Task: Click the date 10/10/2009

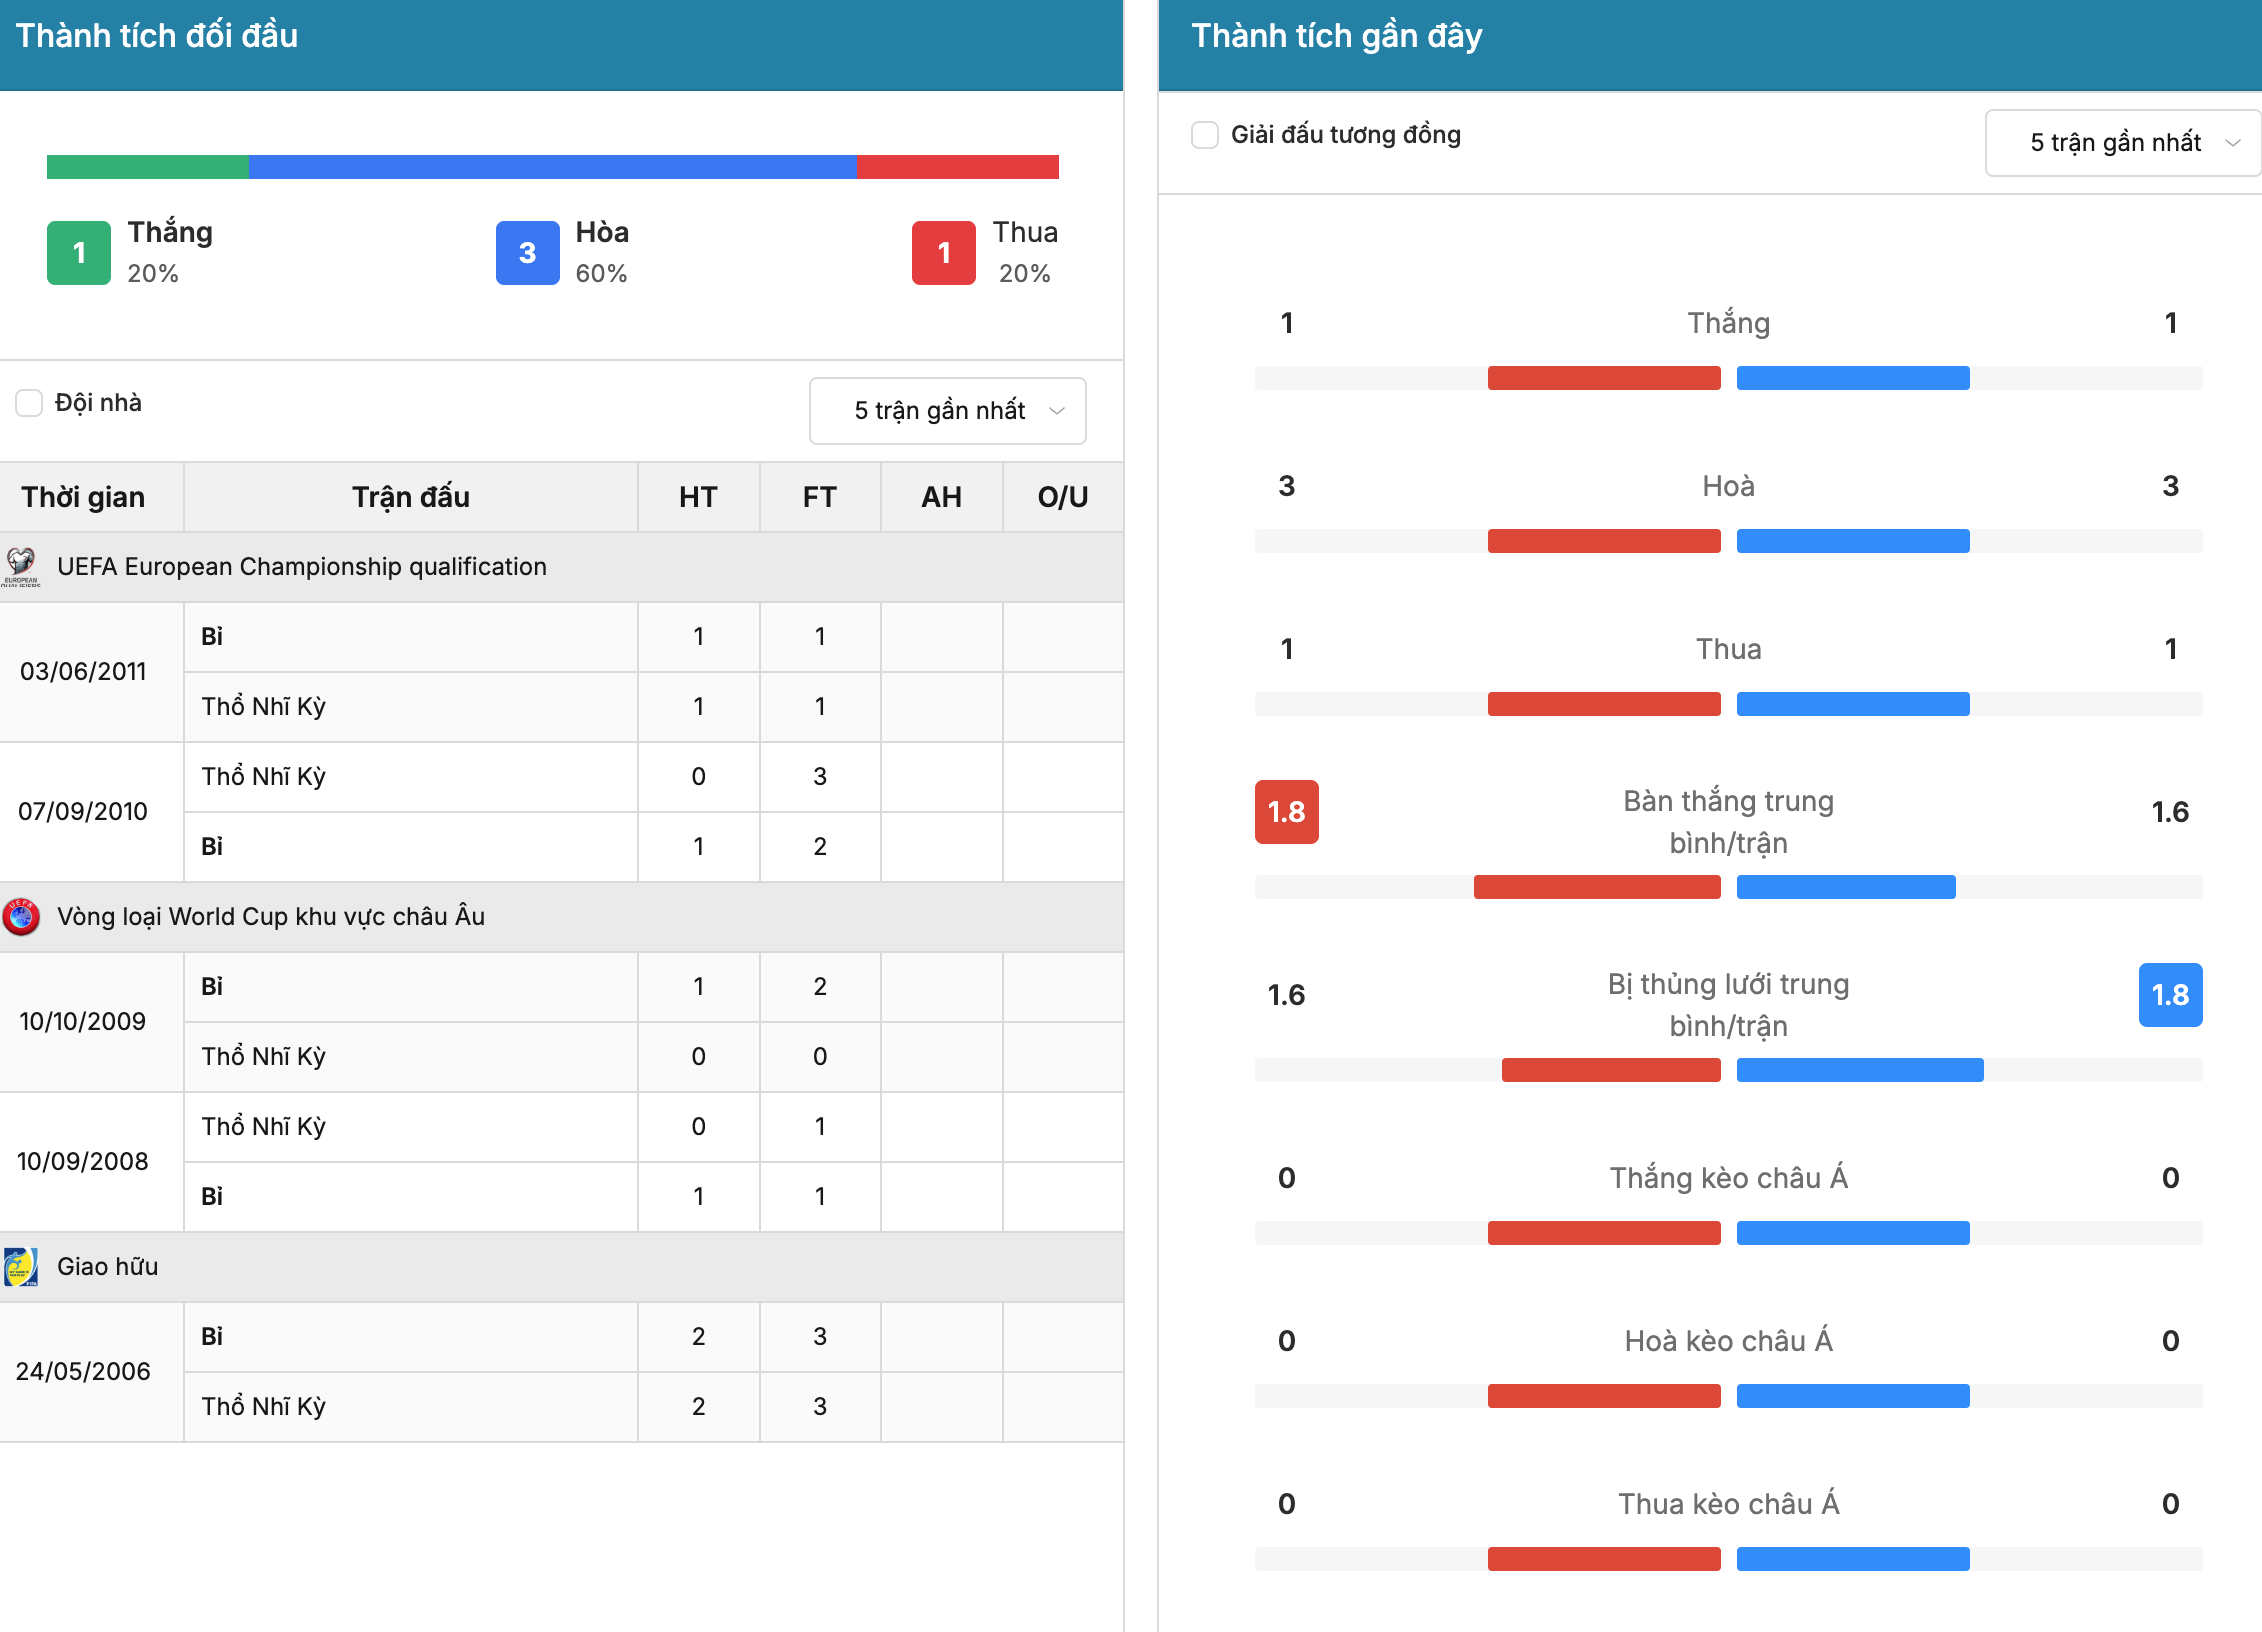Action: coord(83,1022)
